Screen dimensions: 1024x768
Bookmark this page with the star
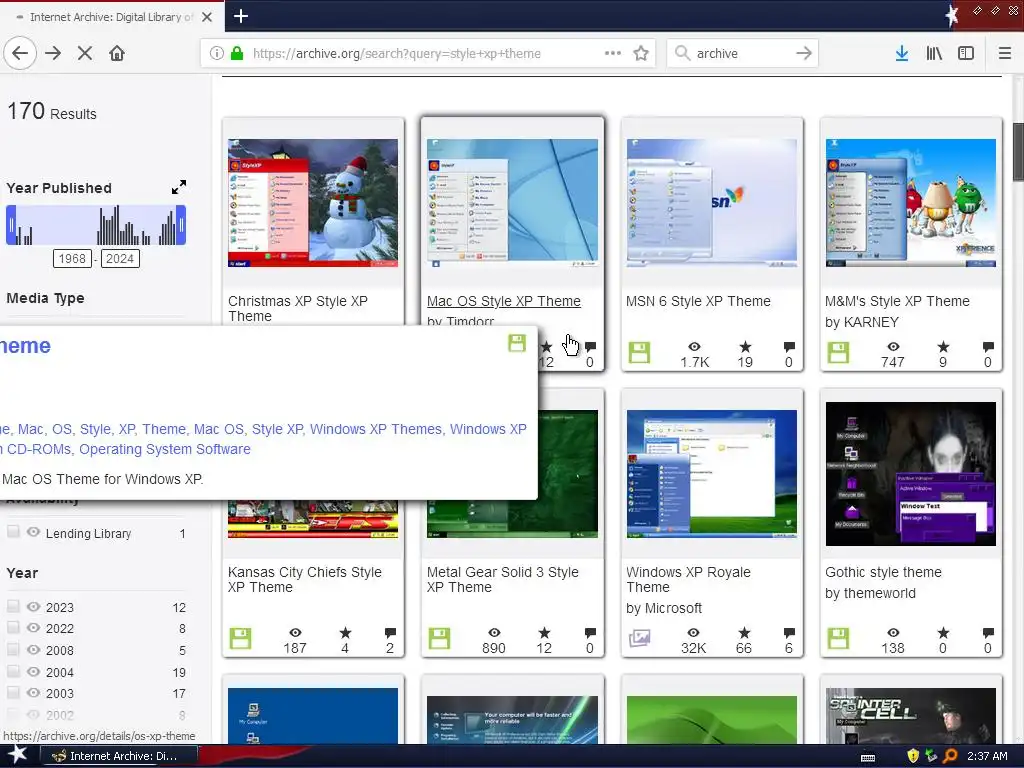[x=641, y=53]
